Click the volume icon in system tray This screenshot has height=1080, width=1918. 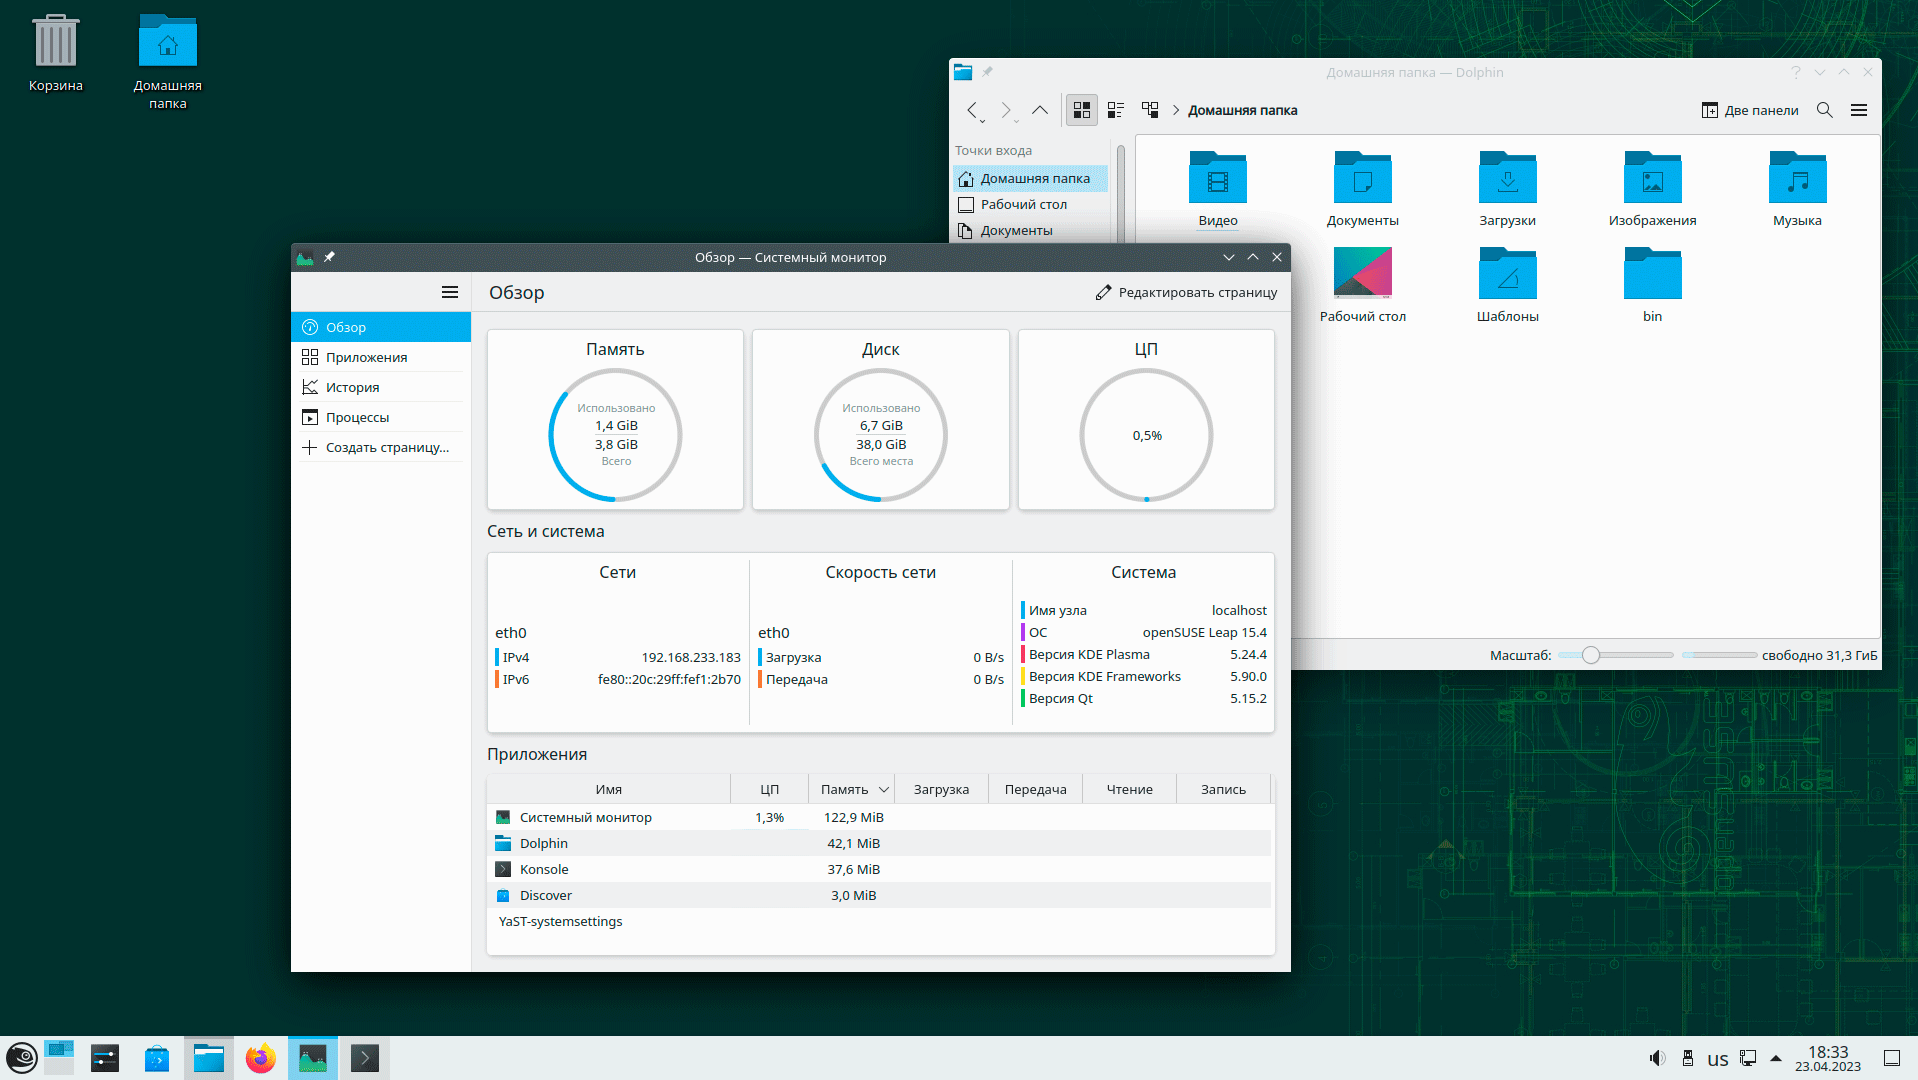pos(1657,1058)
